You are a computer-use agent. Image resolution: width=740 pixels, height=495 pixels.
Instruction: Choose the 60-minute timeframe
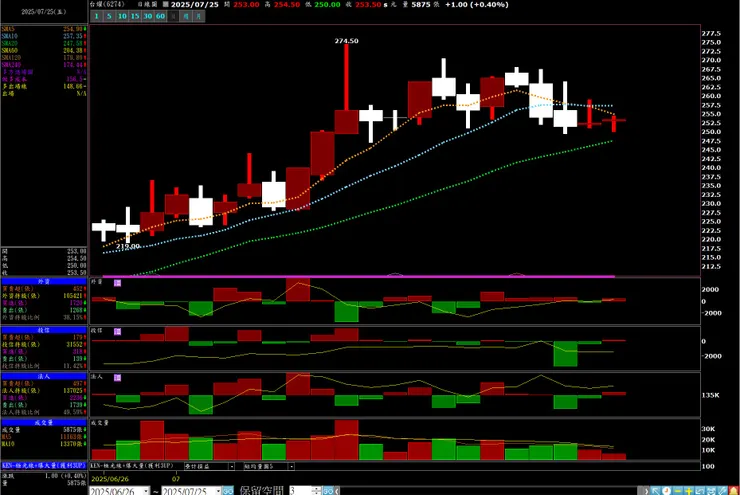click(160, 16)
